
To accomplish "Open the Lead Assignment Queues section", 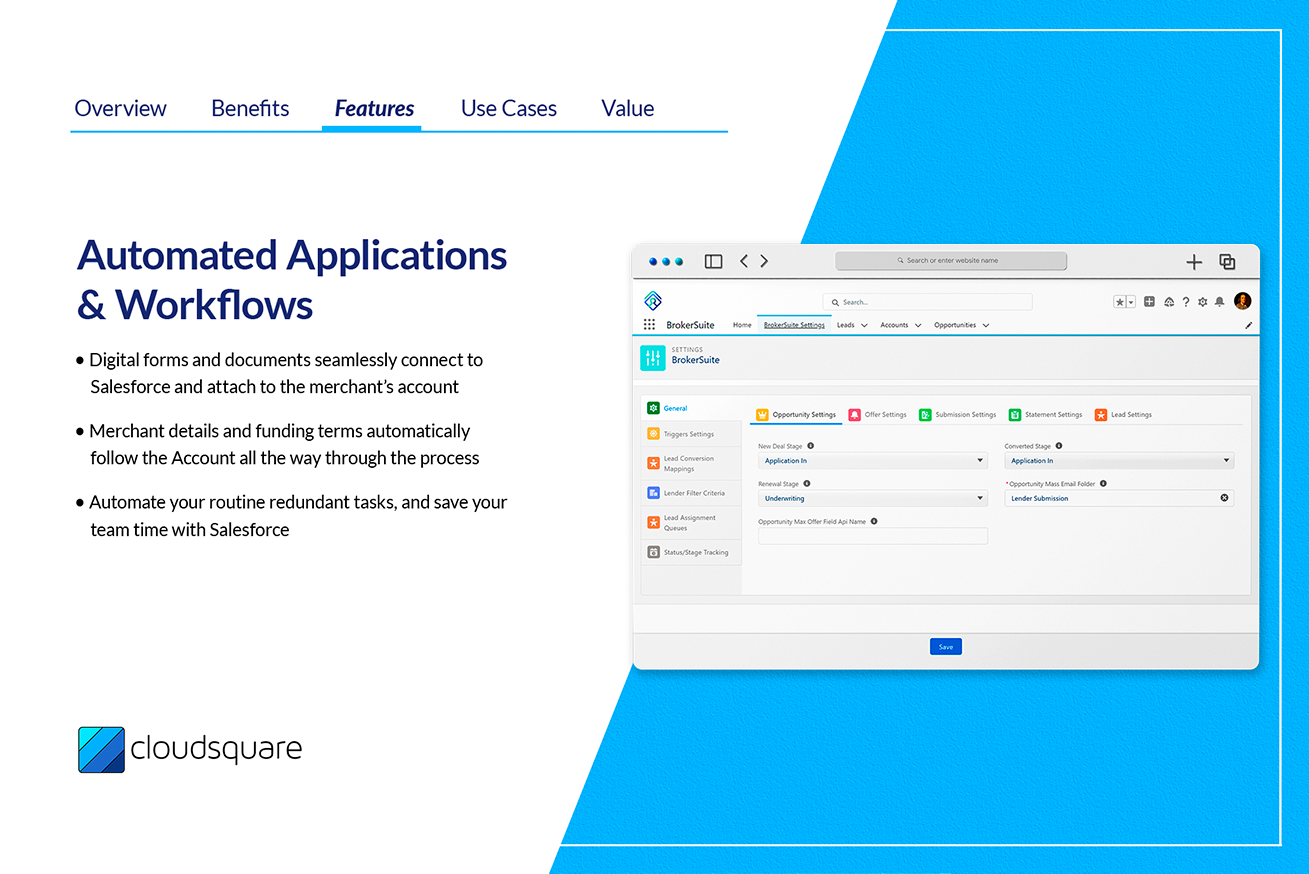I will click(x=691, y=521).
